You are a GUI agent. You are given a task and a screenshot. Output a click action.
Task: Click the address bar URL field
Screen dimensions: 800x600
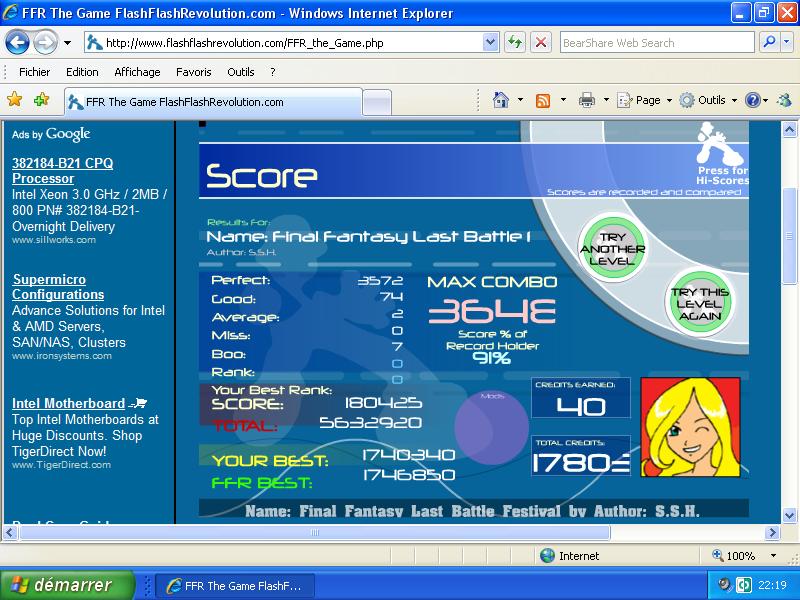[284, 43]
